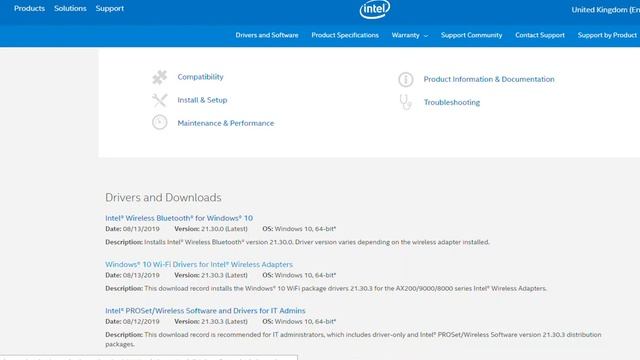Image resolution: width=640 pixels, height=360 pixels.
Task: Open Support by Product navigation item
Action: click(x=607, y=35)
